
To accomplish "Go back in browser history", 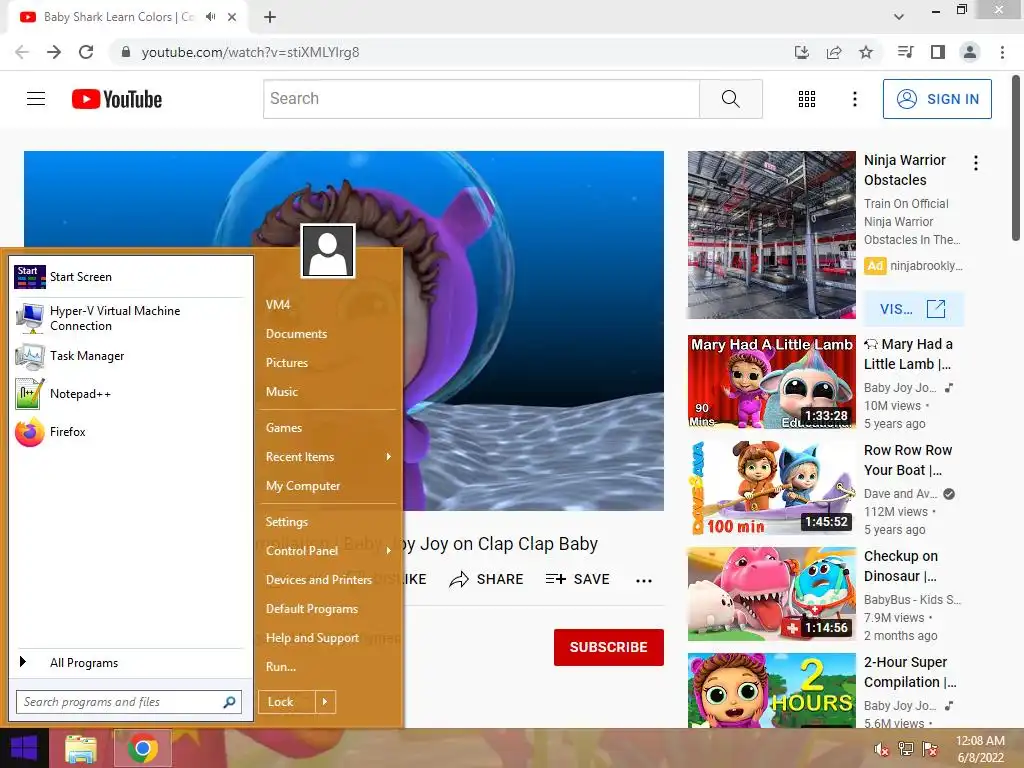I will coord(22,52).
